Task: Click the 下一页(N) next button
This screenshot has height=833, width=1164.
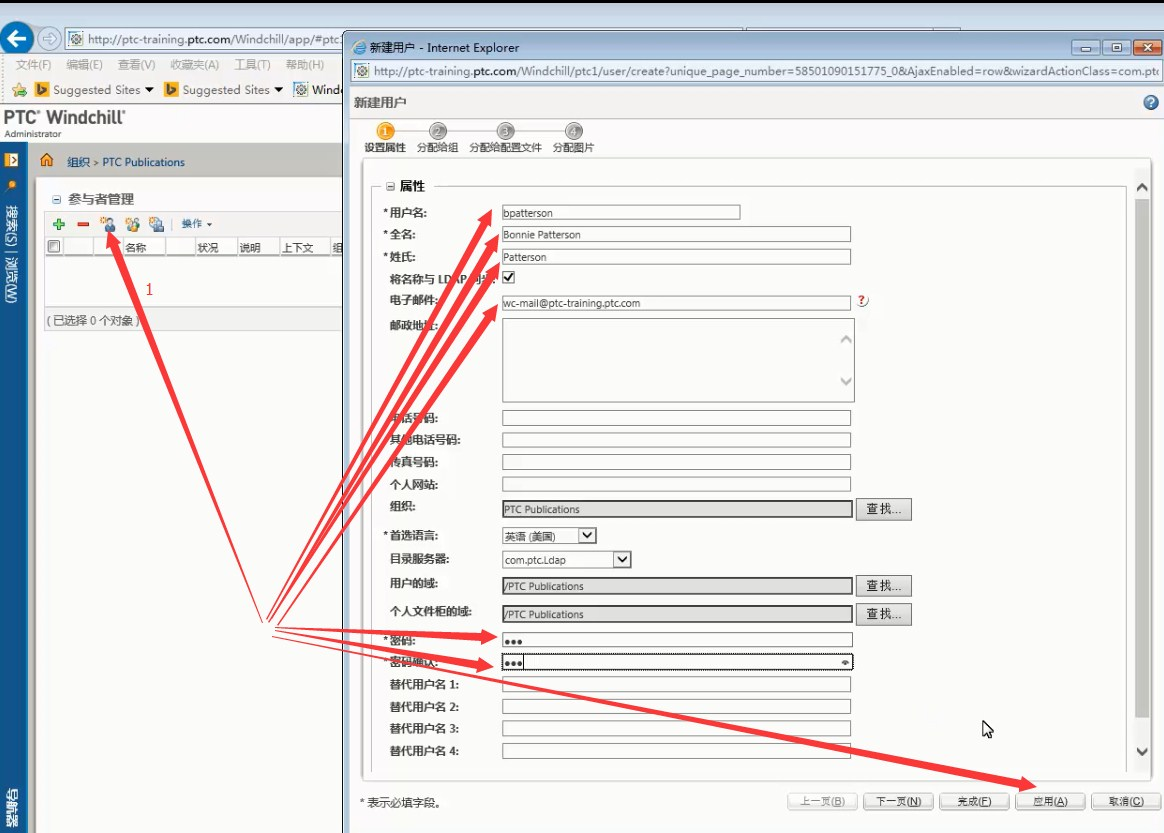Action: (898, 801)
